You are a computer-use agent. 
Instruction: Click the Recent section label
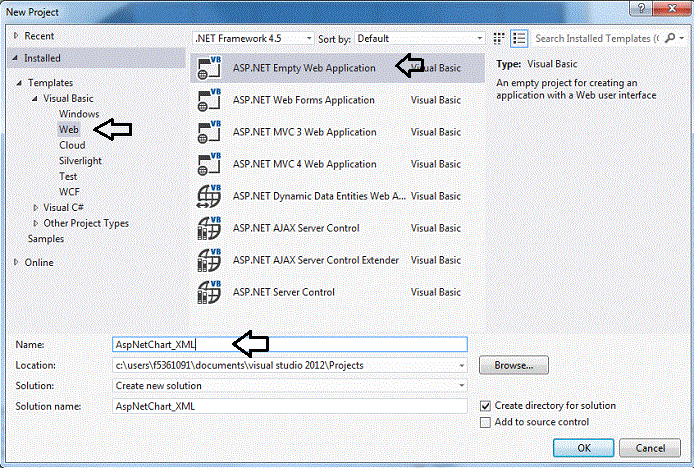click(39, 36)
